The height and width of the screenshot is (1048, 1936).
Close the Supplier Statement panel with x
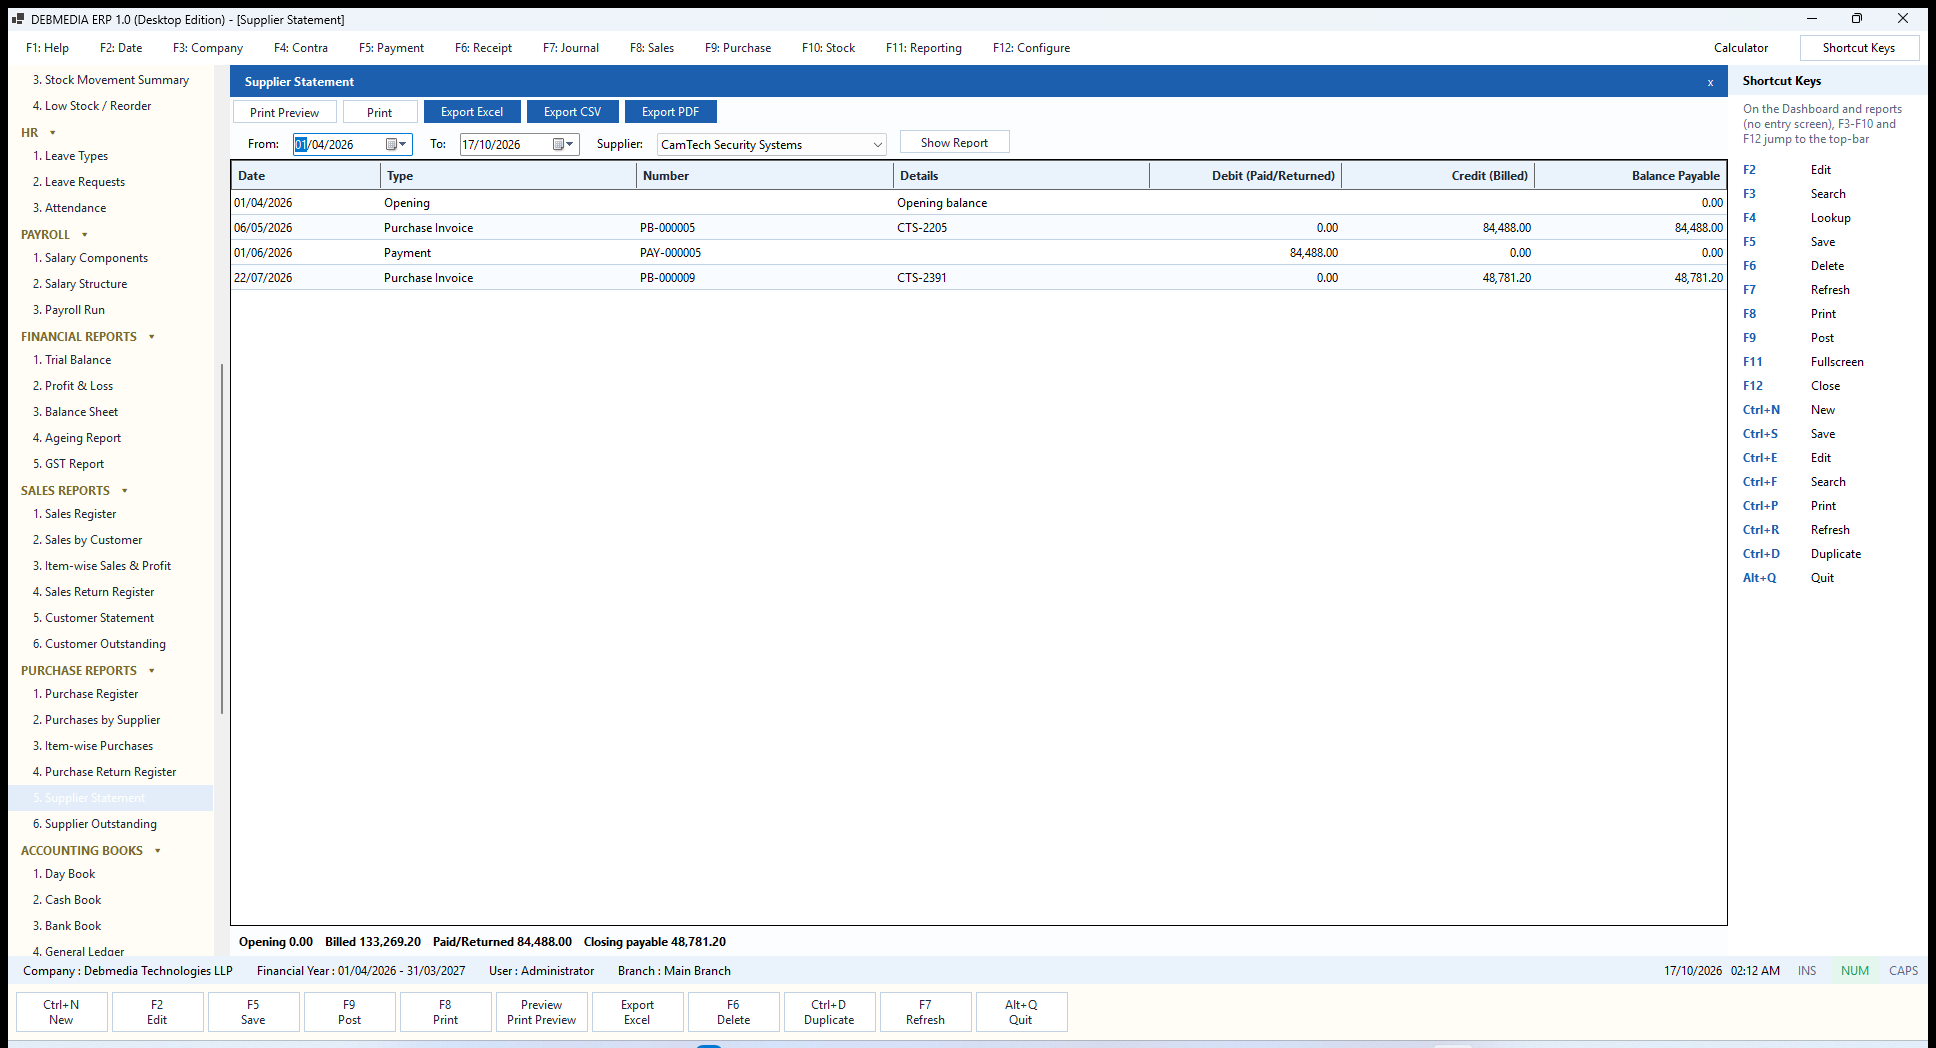click(x=1710, y=82)
